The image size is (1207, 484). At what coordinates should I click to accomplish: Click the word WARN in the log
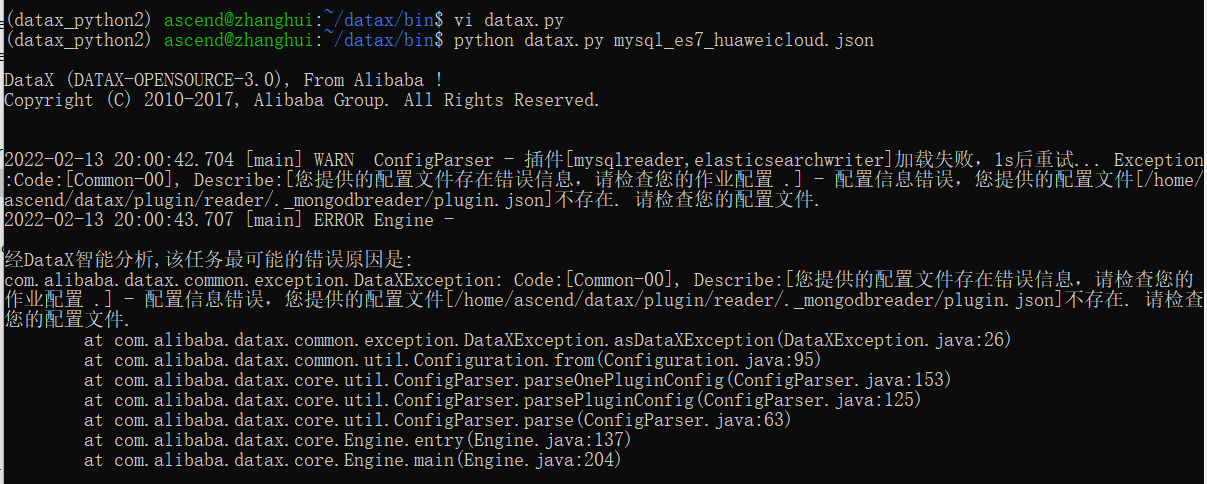point(333,160)
